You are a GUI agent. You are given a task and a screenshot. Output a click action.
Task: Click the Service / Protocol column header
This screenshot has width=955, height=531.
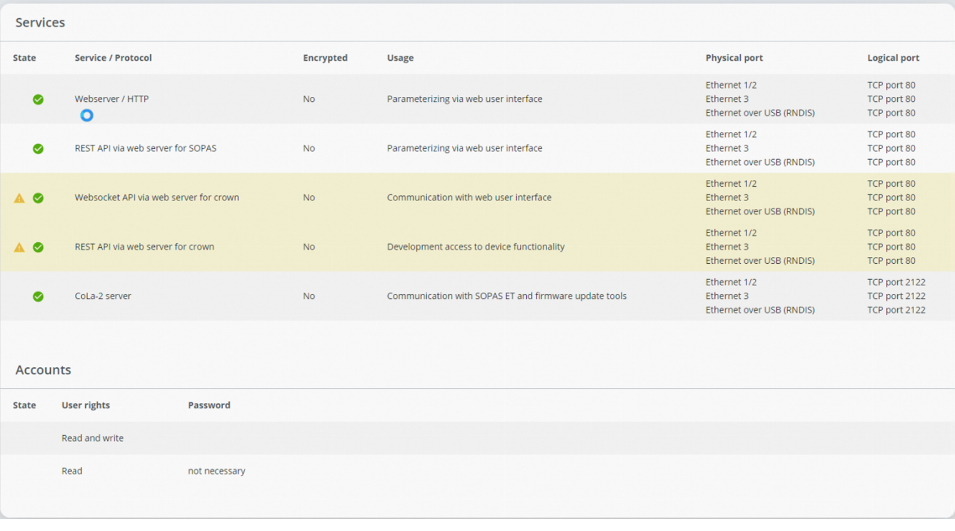point(113,58)
